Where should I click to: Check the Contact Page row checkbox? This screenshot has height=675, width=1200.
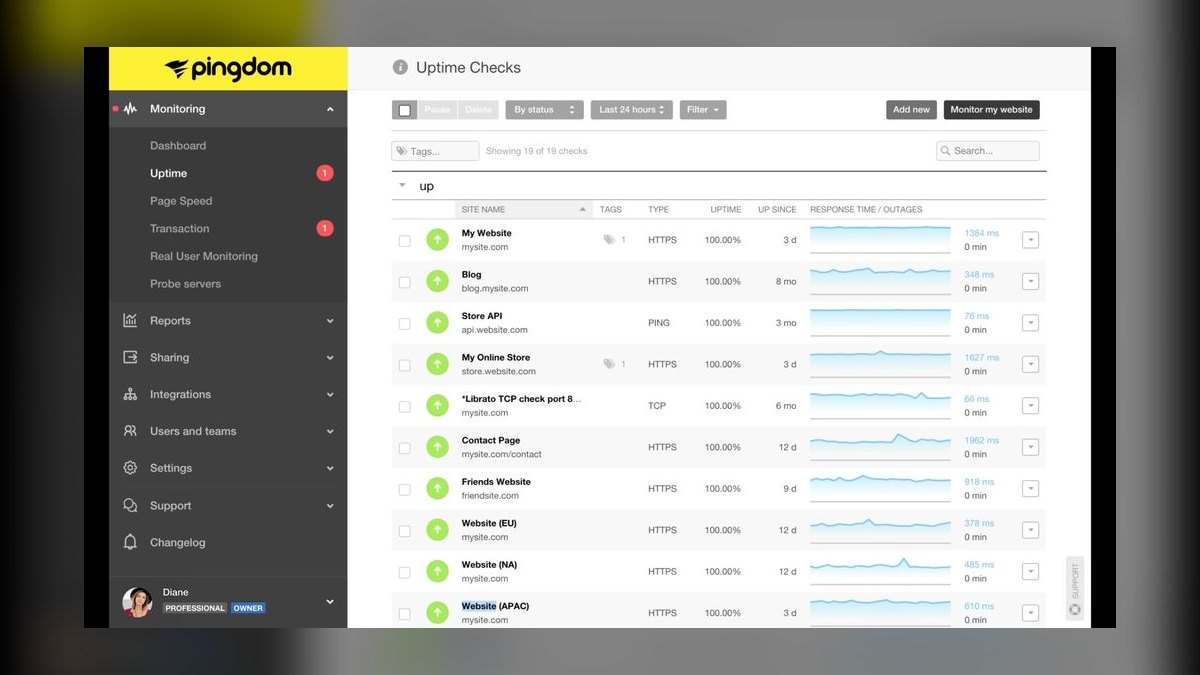[404, 448]
